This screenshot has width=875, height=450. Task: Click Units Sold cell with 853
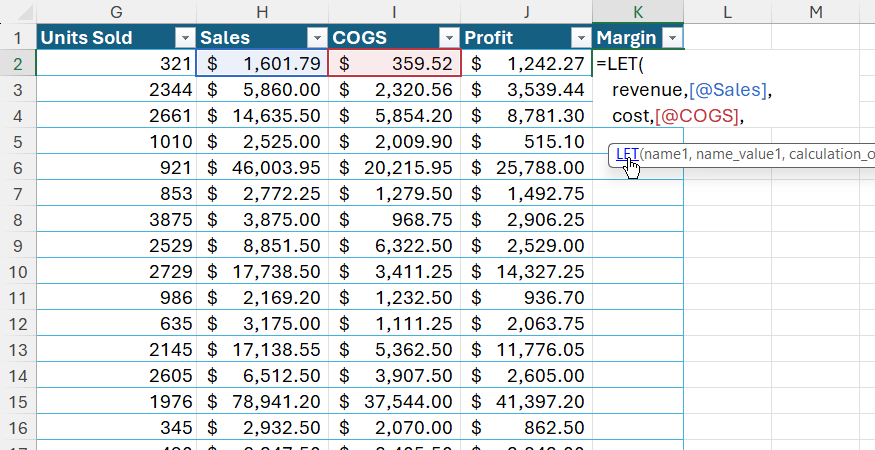point(116,194)
